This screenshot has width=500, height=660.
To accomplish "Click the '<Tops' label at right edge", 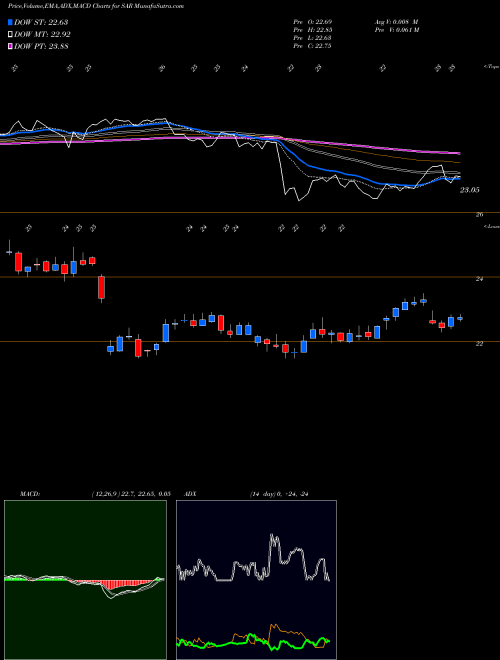I will (x=491, y=67).
